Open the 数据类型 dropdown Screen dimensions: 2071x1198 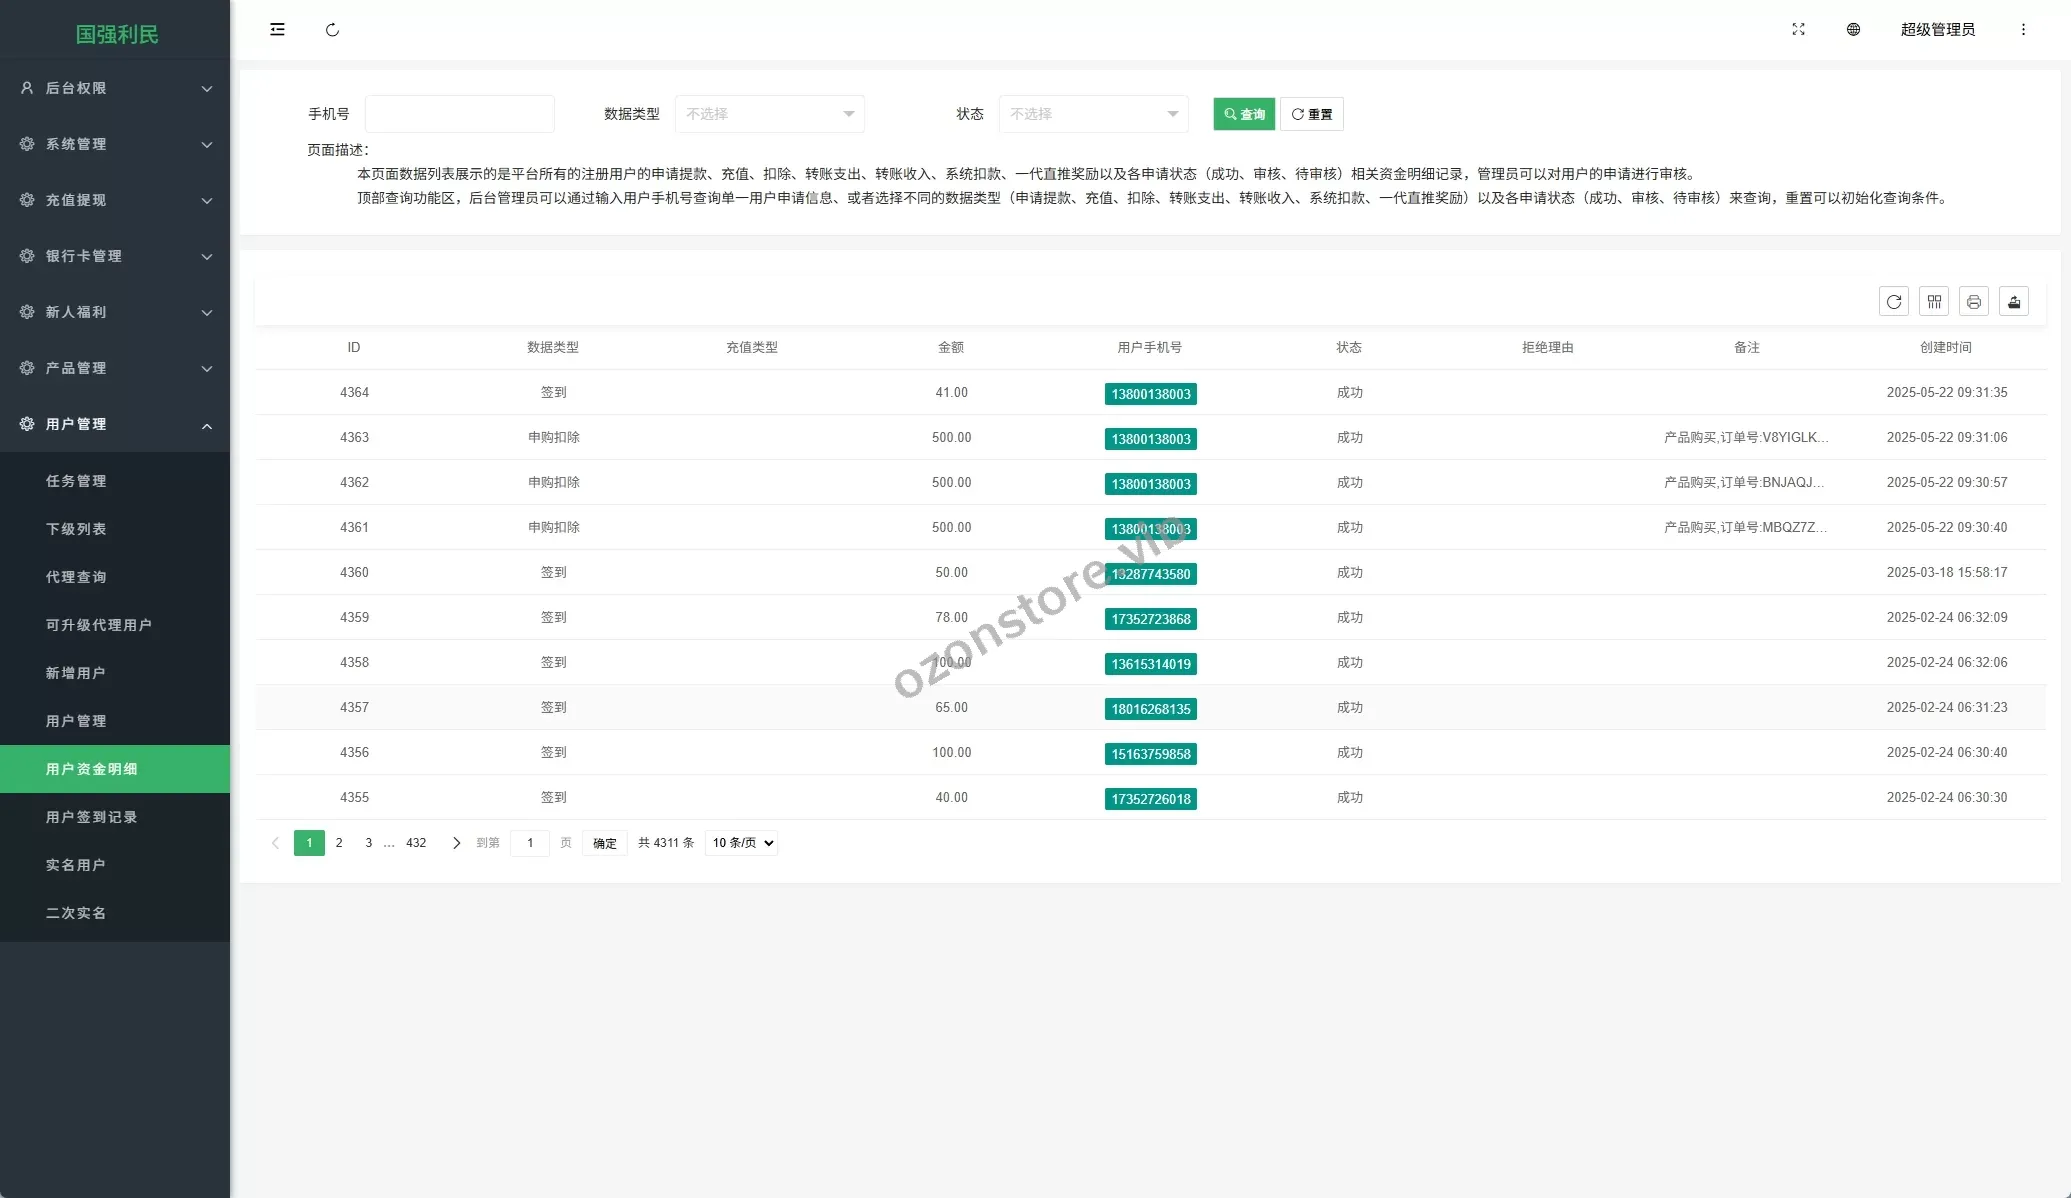(769, 114)
